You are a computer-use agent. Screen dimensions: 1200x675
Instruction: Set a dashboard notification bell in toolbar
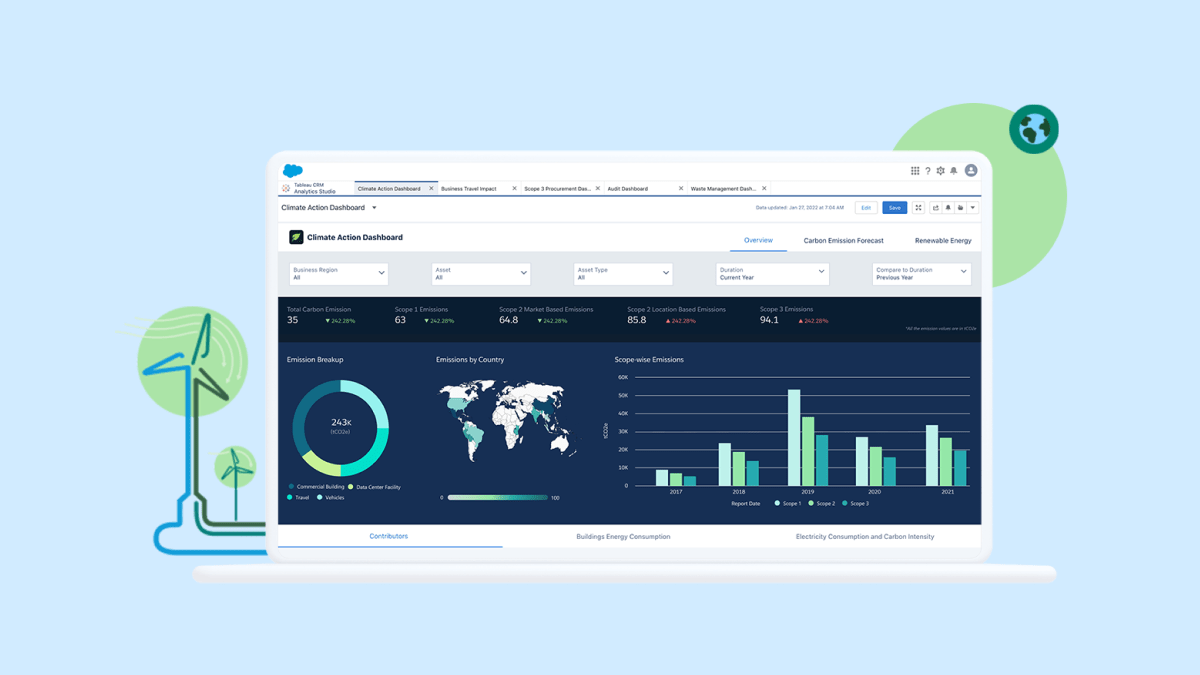point(948,208)
